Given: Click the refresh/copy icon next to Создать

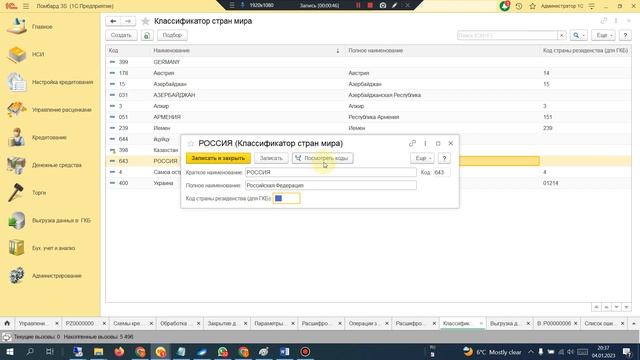Looking at the screenshot, I should click(x=147, y=36).
